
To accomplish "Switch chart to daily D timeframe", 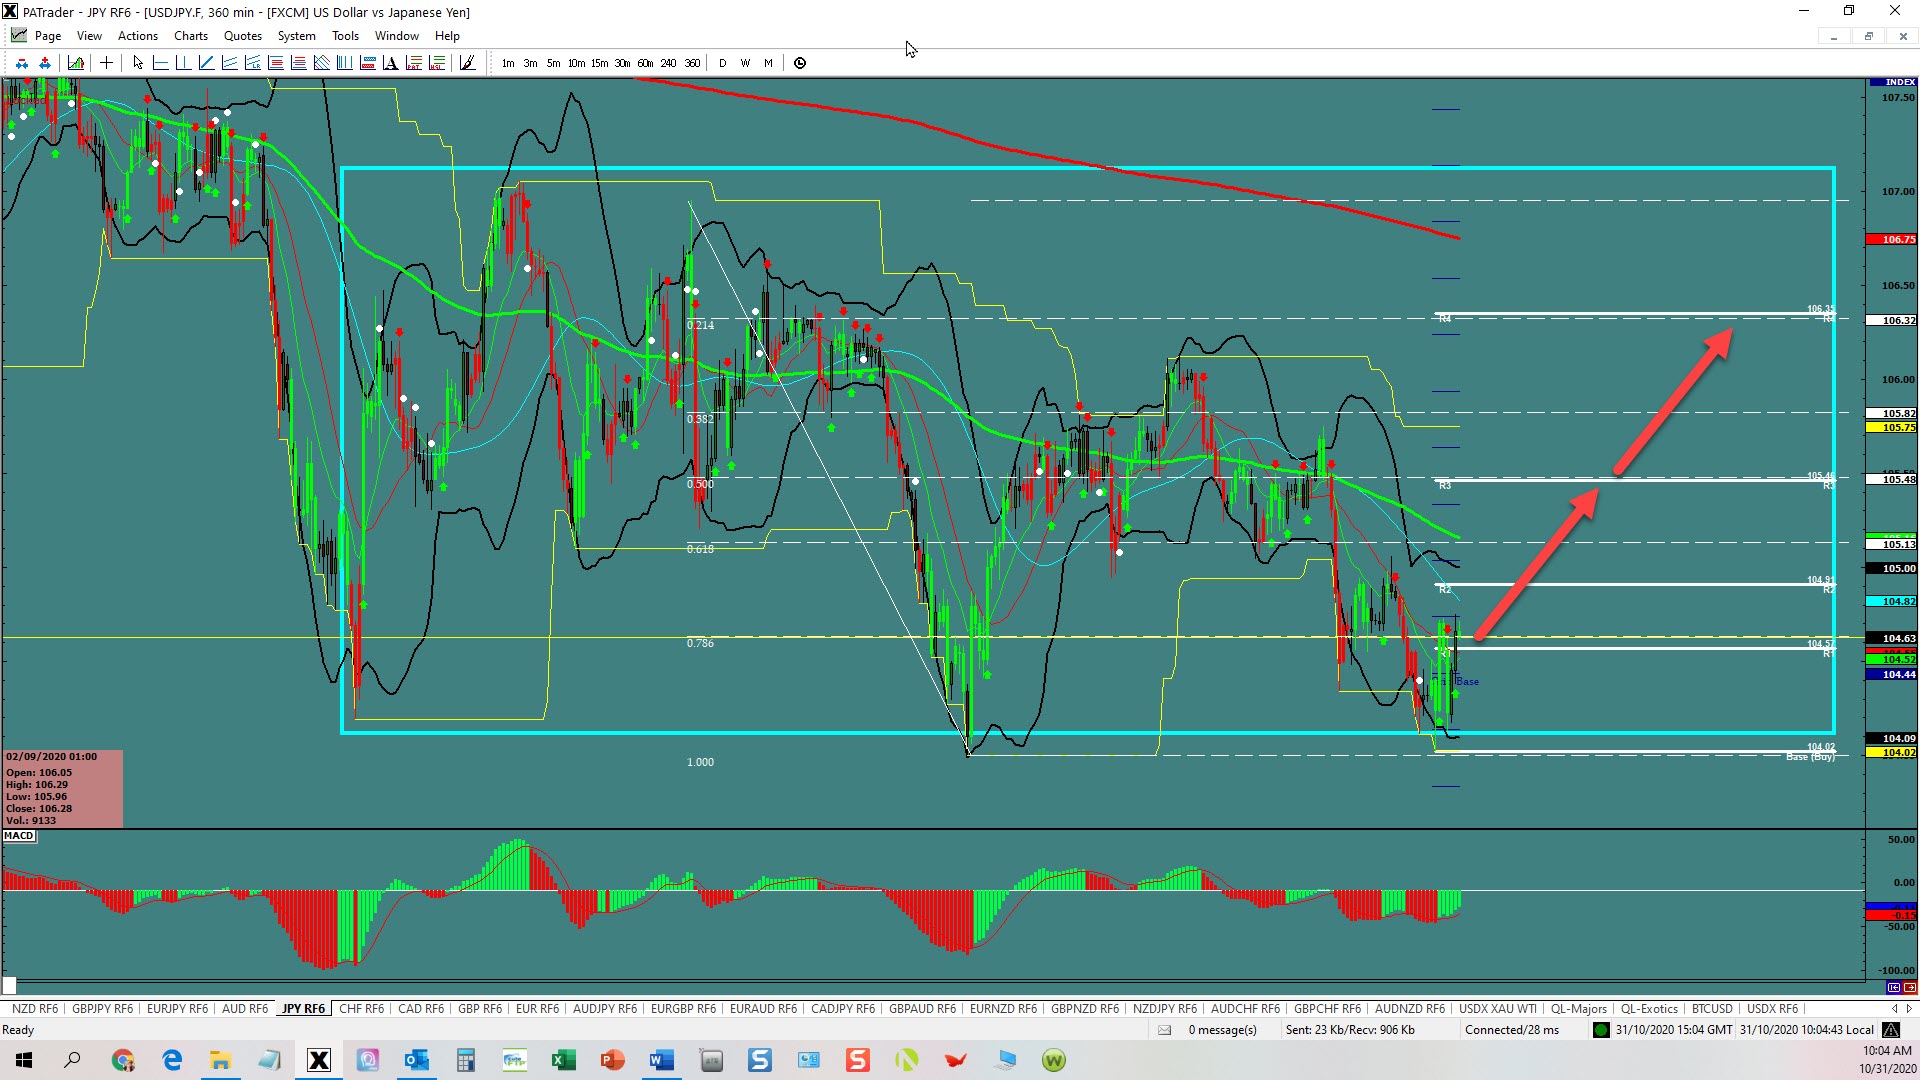I will 722,63.
